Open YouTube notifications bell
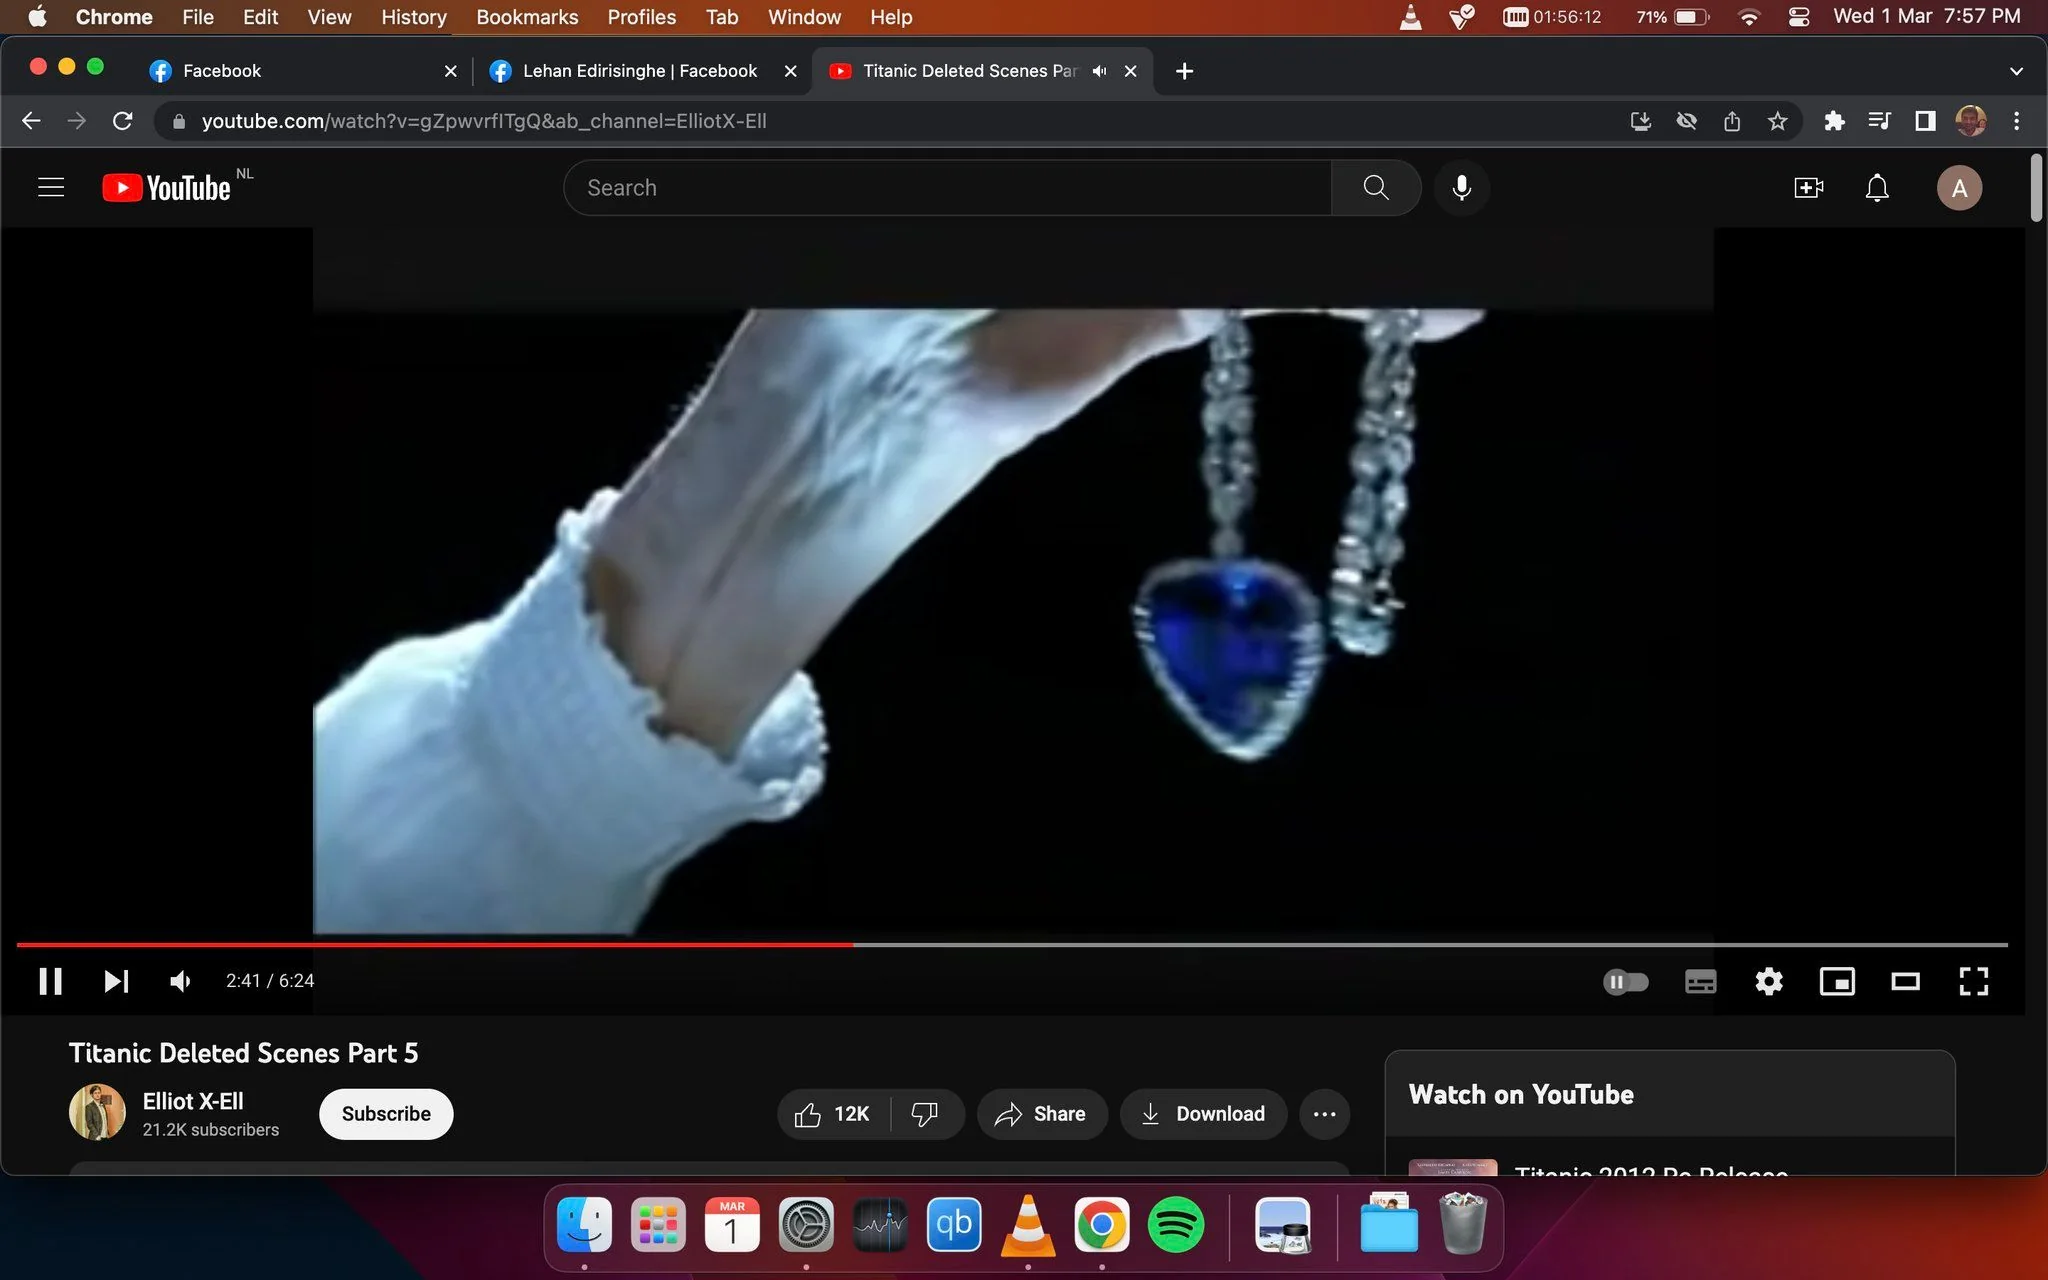Viewport: 2048px width, 1280px height. click(1877, 188)
